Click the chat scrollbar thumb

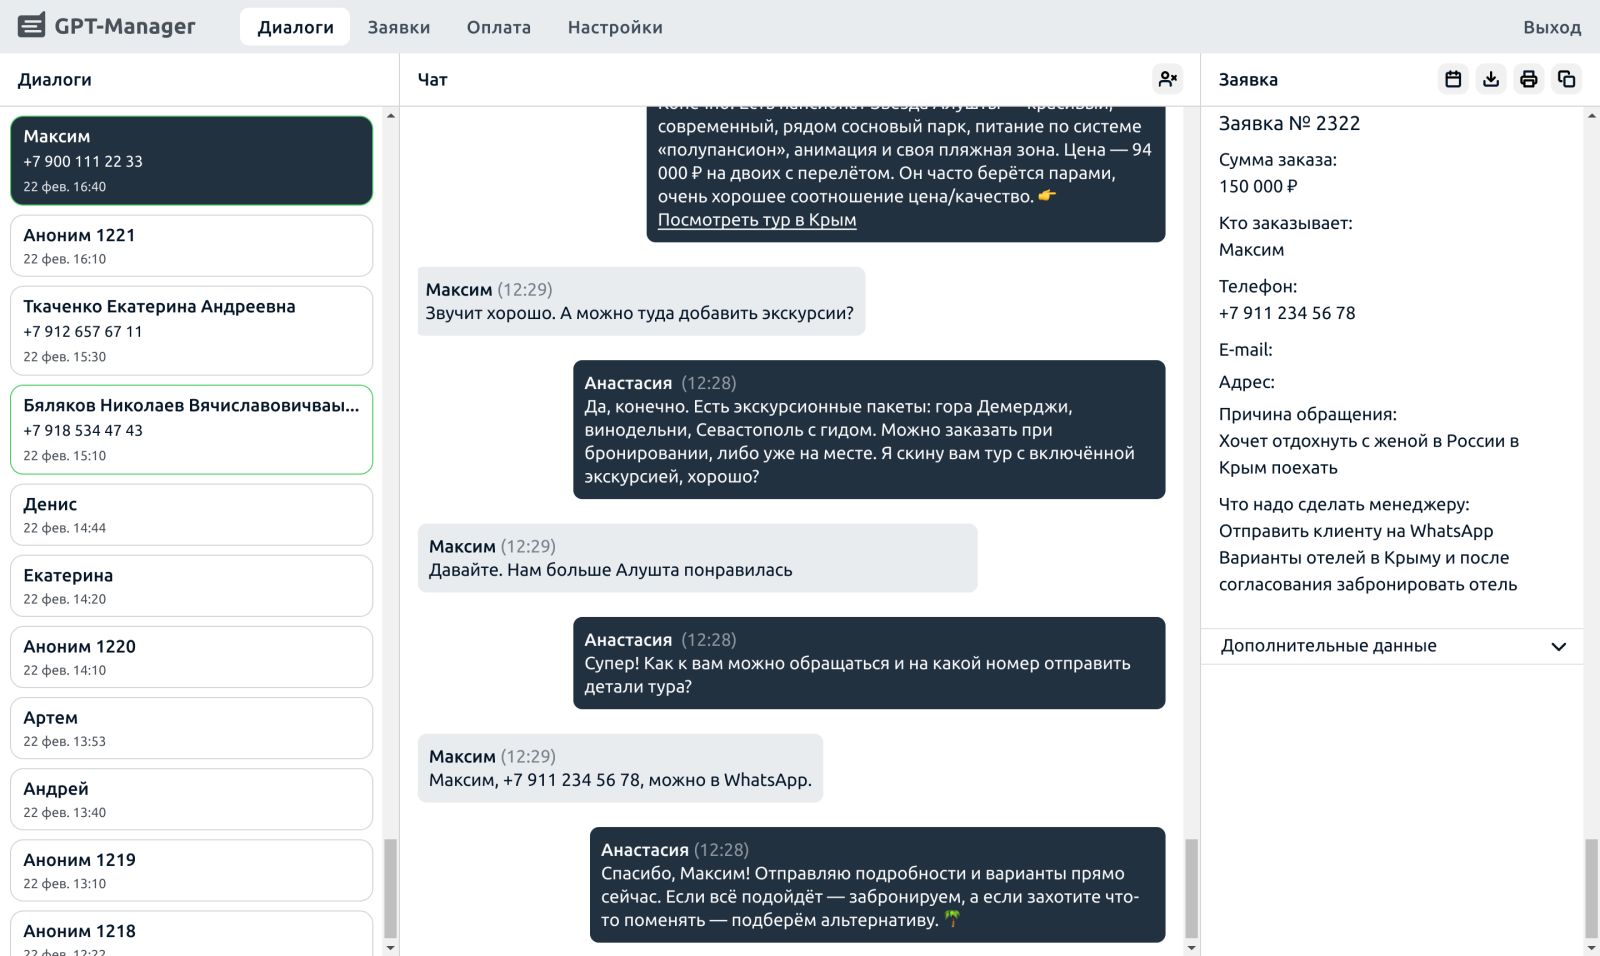pyautogui.click(x=1191, y=888)
